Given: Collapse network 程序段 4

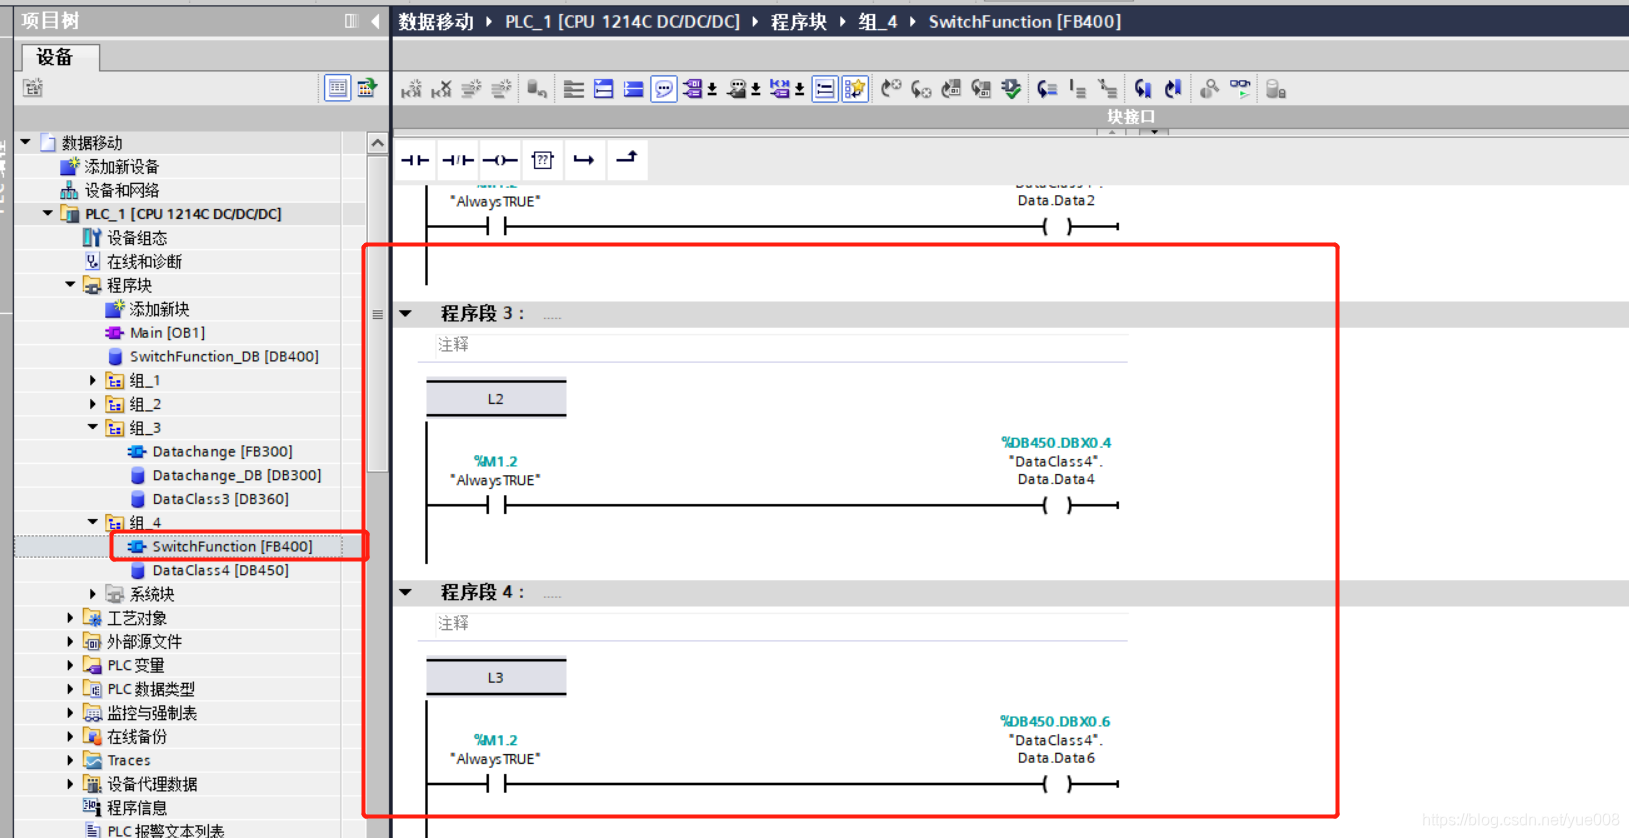Looking at the screenshot, I should [x=406, y=592].
